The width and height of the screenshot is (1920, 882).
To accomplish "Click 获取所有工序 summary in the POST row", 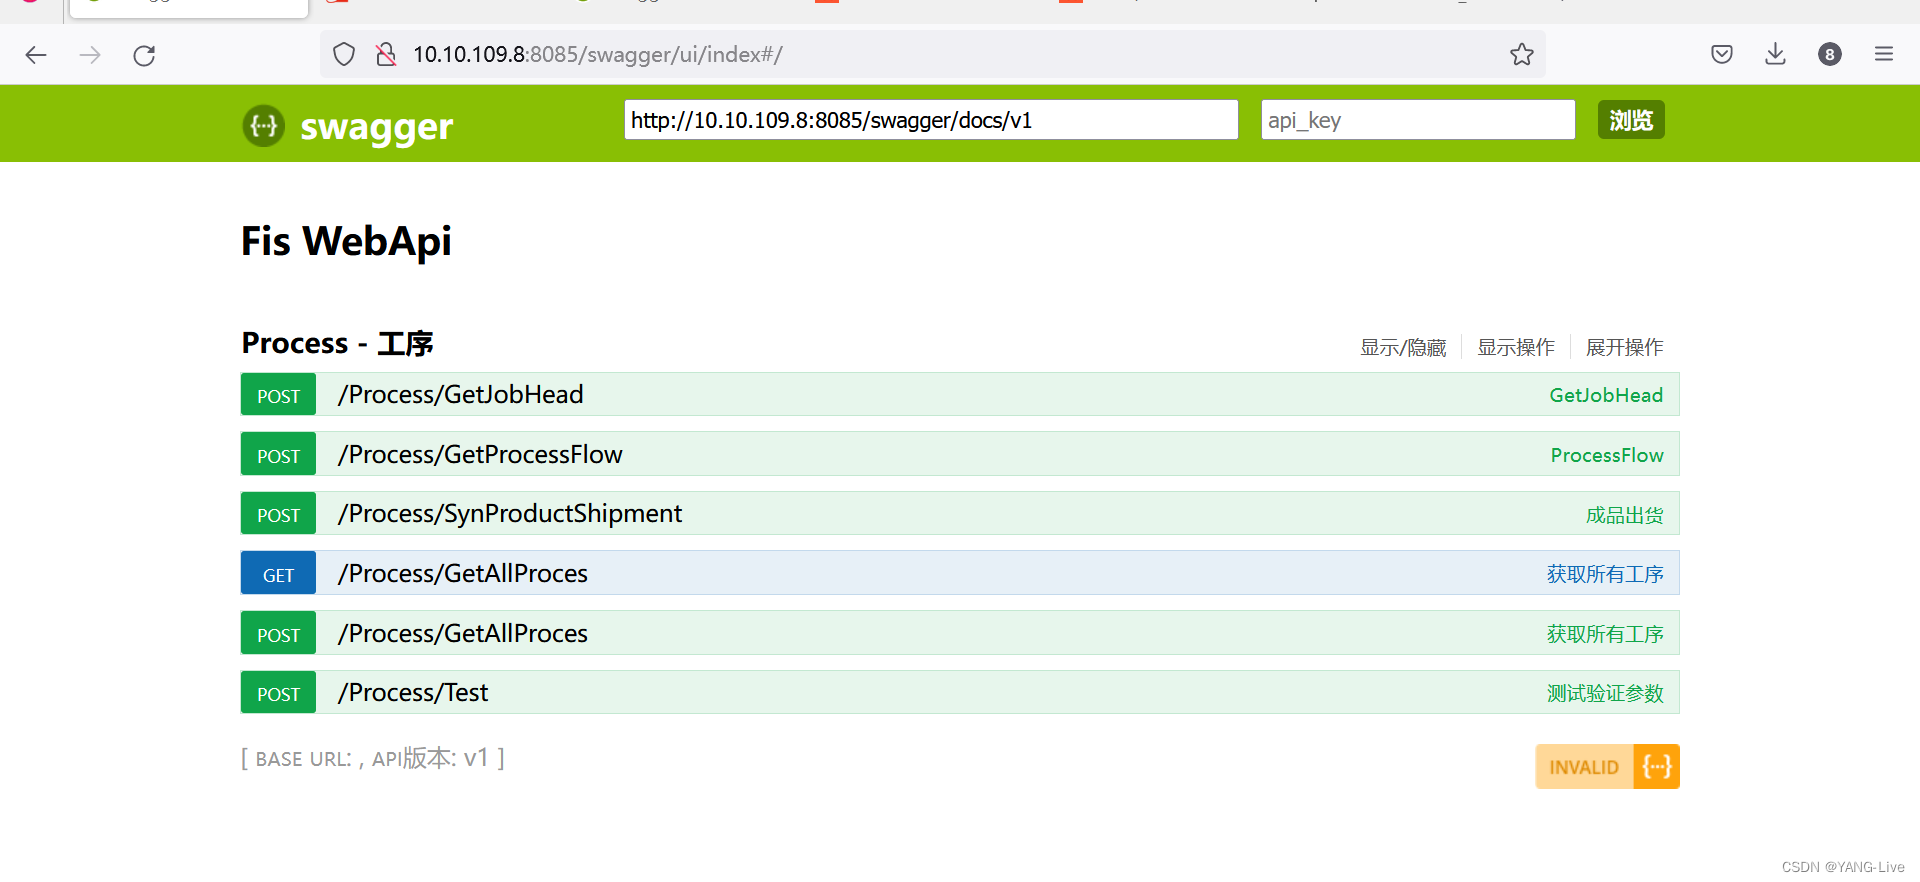I will (1605, 634).
